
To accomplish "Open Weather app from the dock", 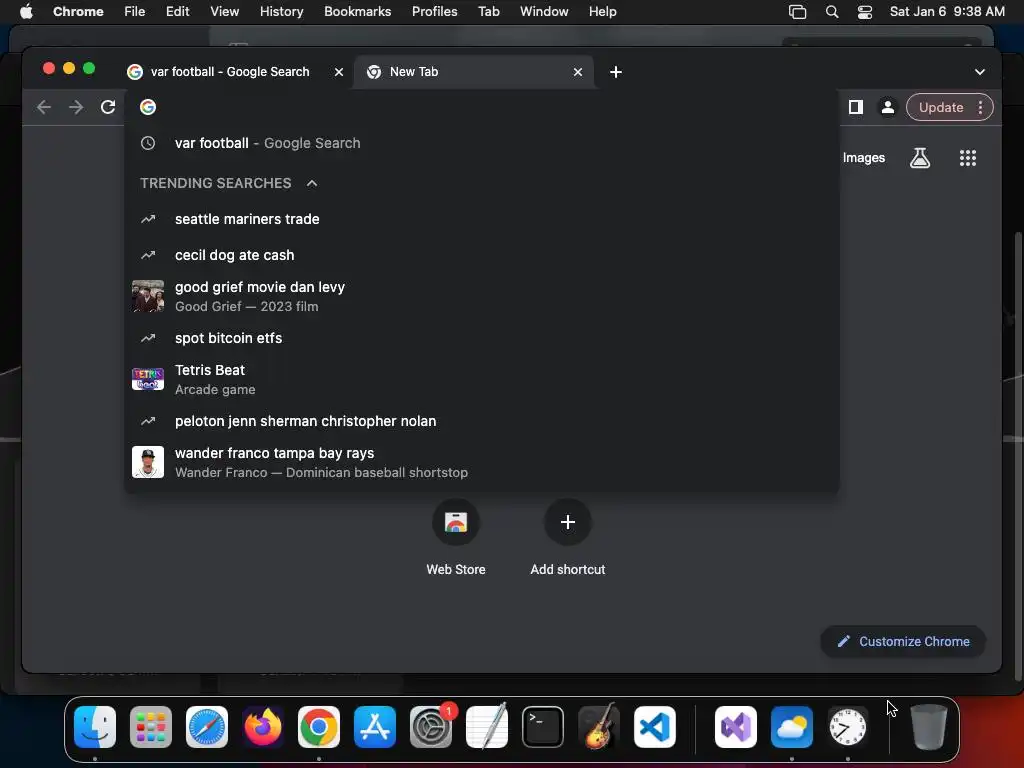I will pyautogui.click(x=792, y=727).
